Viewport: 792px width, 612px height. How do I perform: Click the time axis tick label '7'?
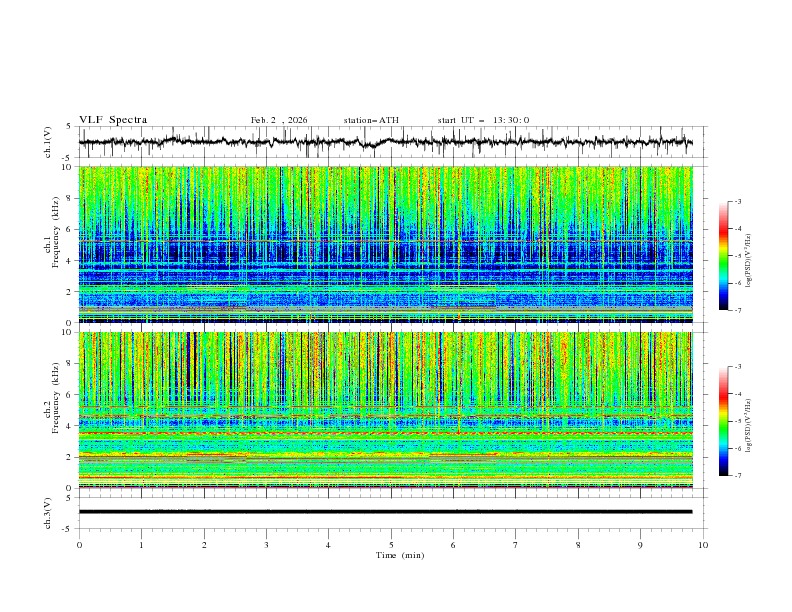pos(516,545)
